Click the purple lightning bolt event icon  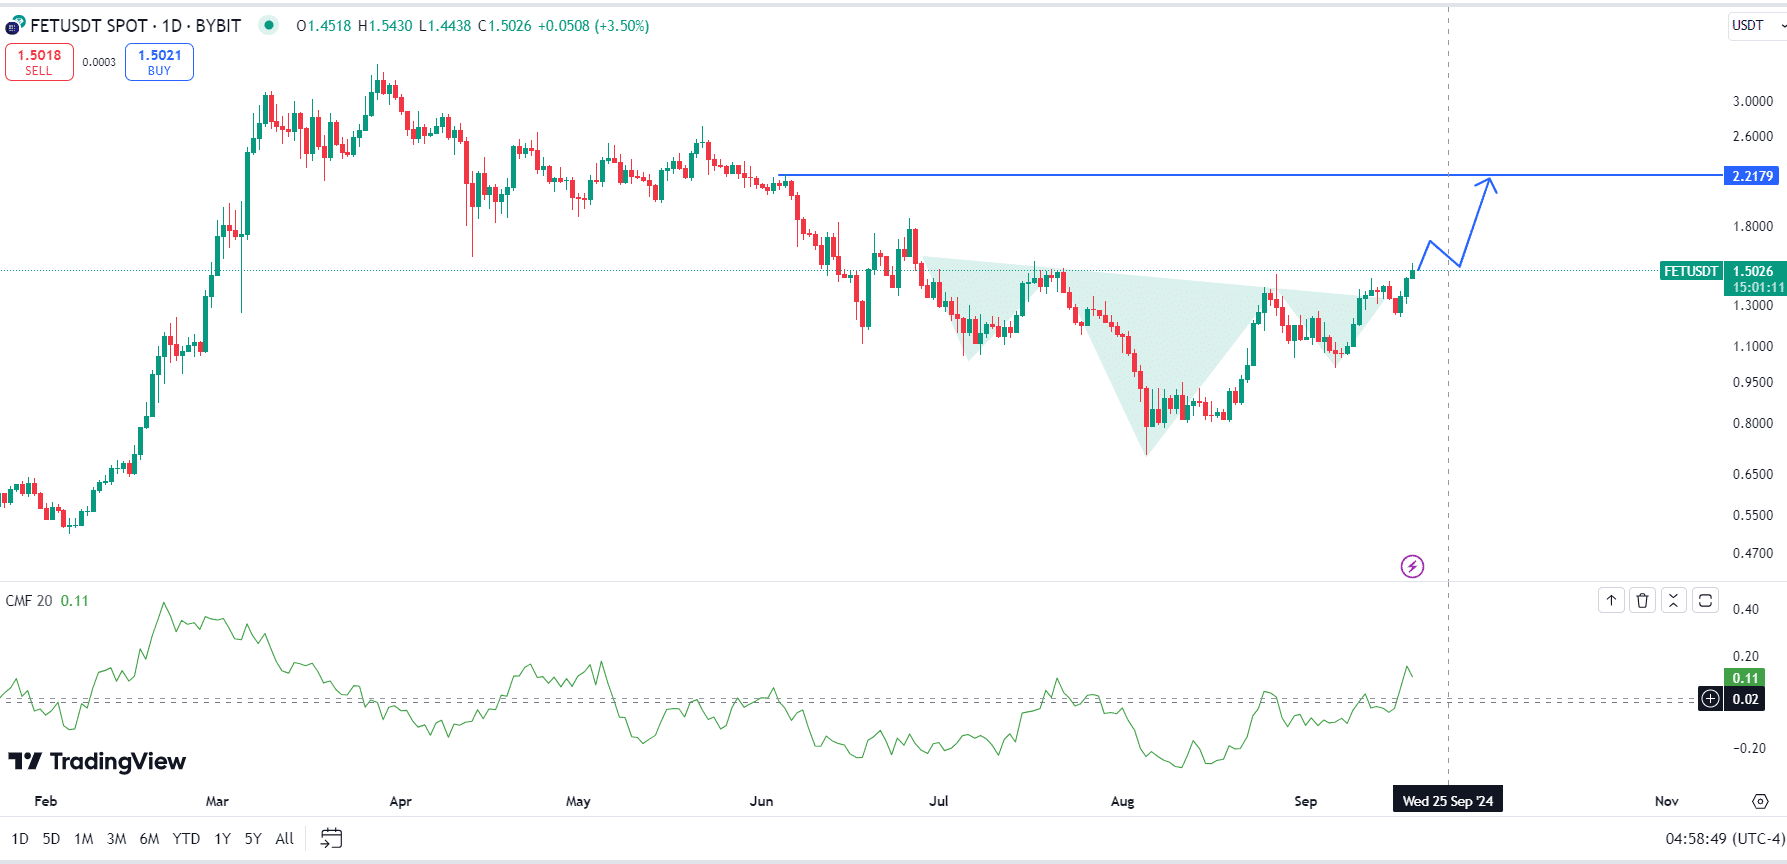click(x=1412, y=567)
